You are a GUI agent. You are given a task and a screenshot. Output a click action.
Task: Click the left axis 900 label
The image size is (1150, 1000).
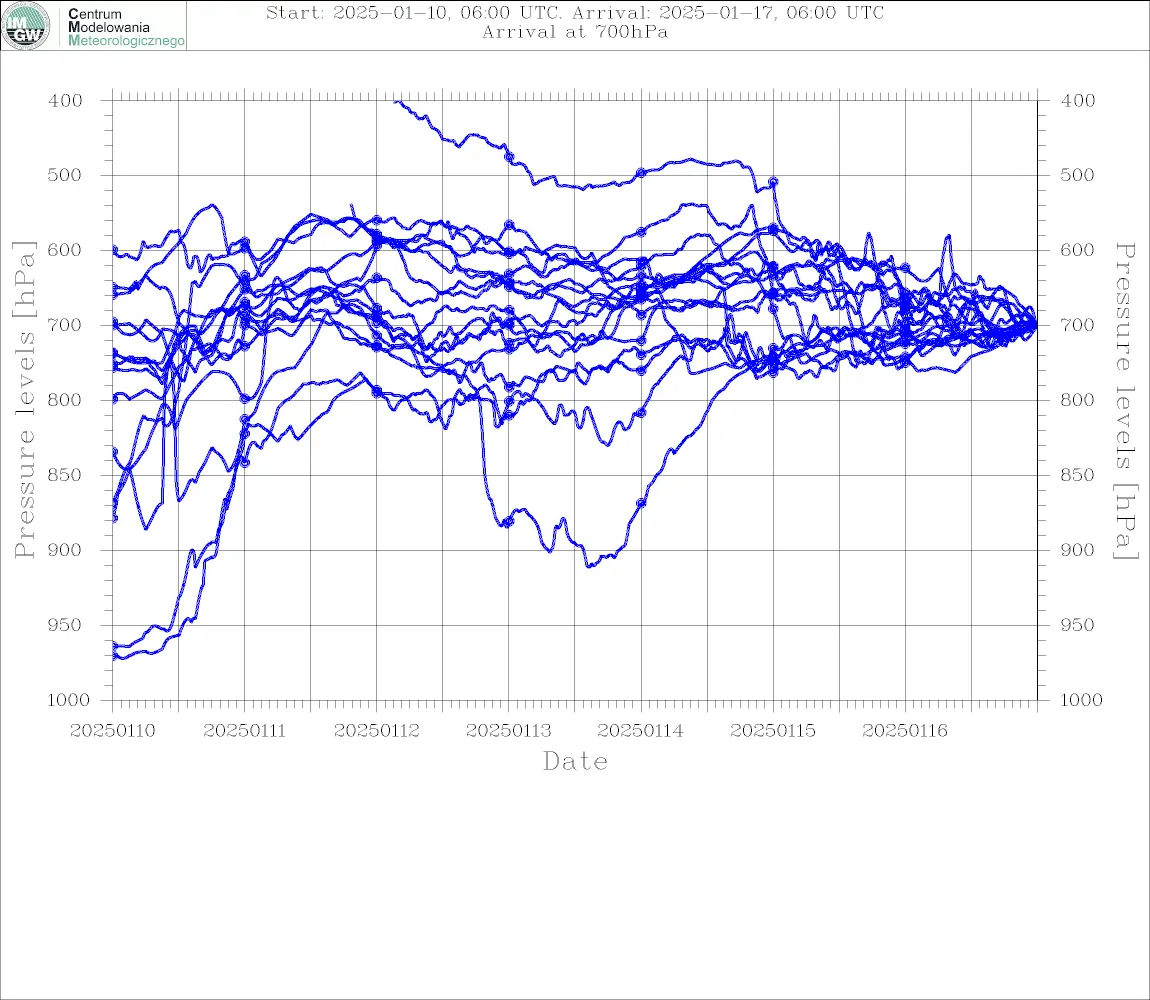[65, 550]
